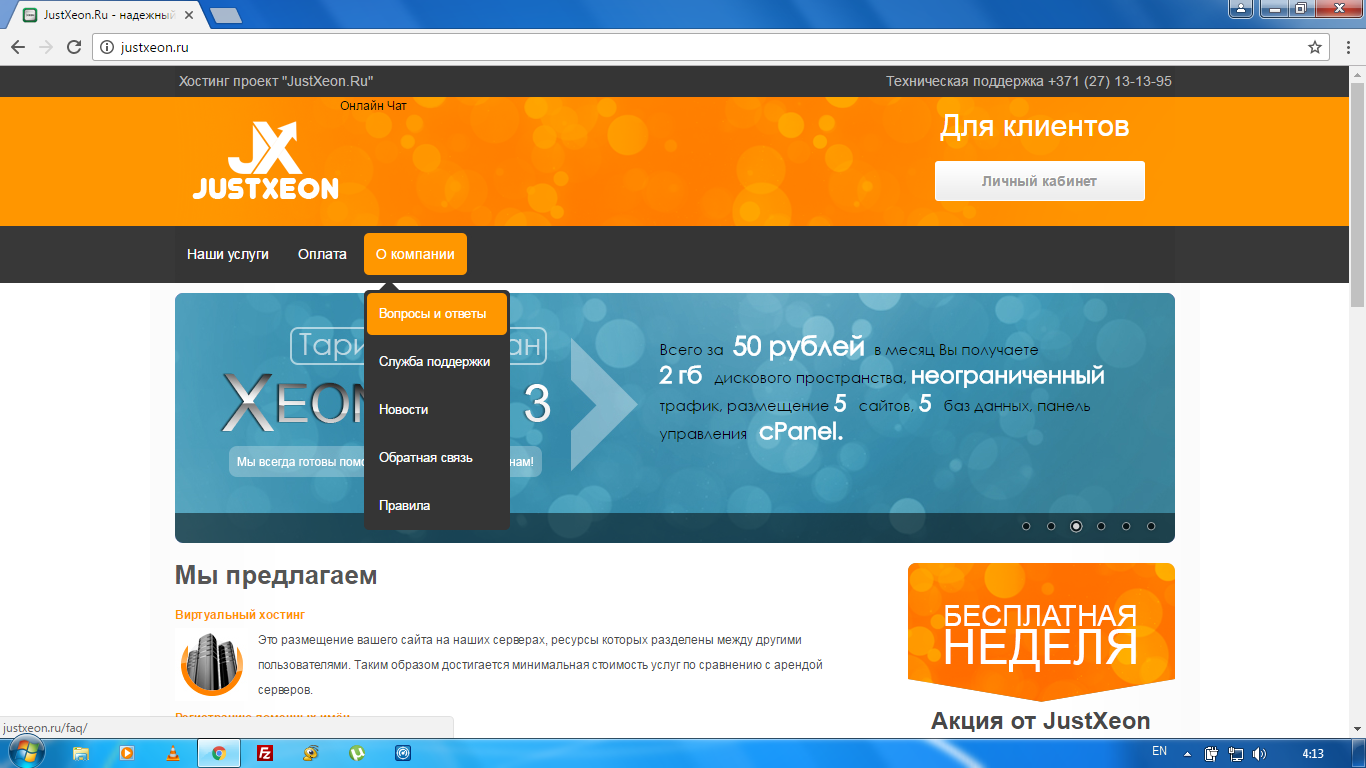Click the Show desktop strip

tap(1359, 754)
